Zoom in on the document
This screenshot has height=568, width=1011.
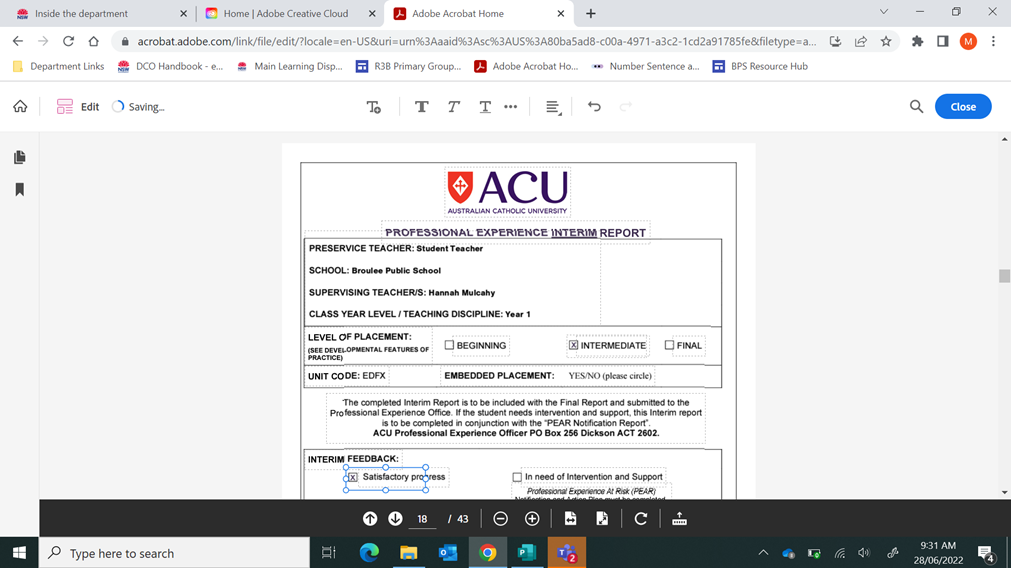tap(532, 519)
